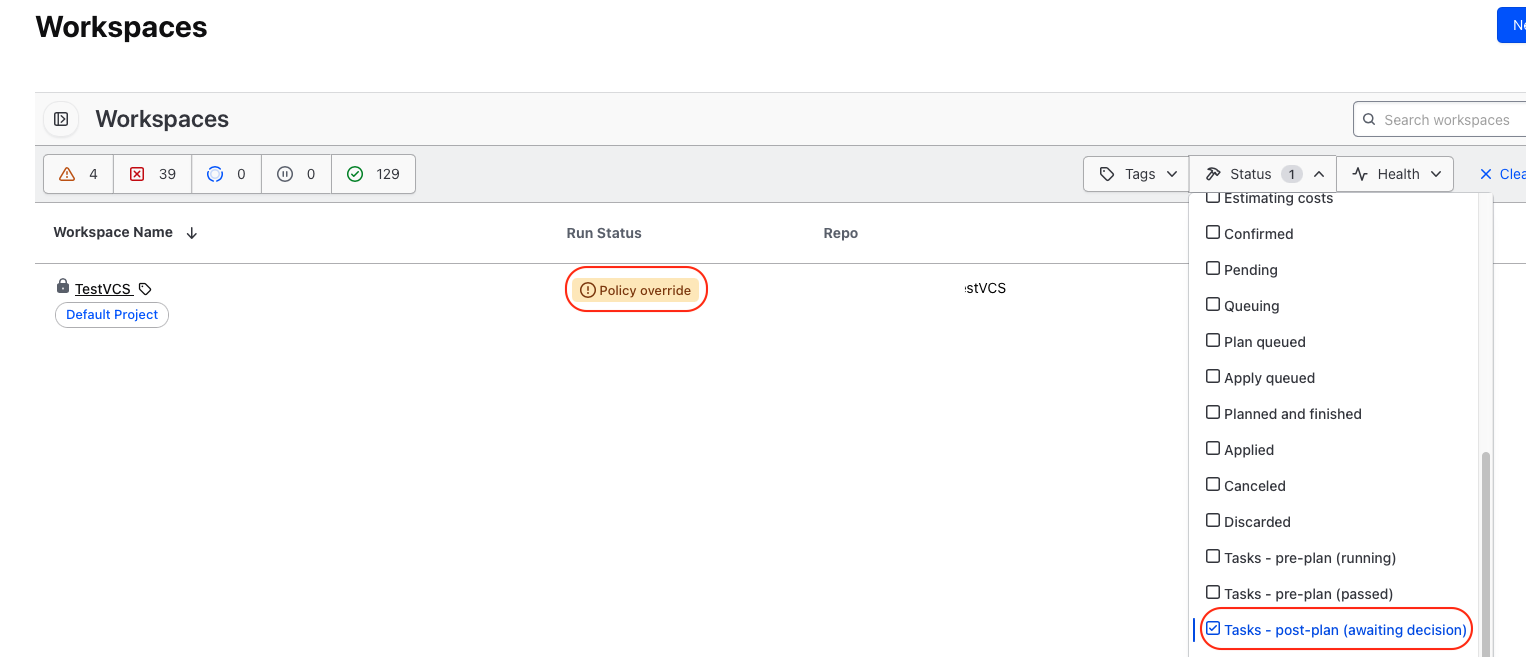This screenshot has height=657, width=1526.
Task: Uncheck Tasks - post-plan (awaiting decision)
Action: click(x=1214, y=629)
